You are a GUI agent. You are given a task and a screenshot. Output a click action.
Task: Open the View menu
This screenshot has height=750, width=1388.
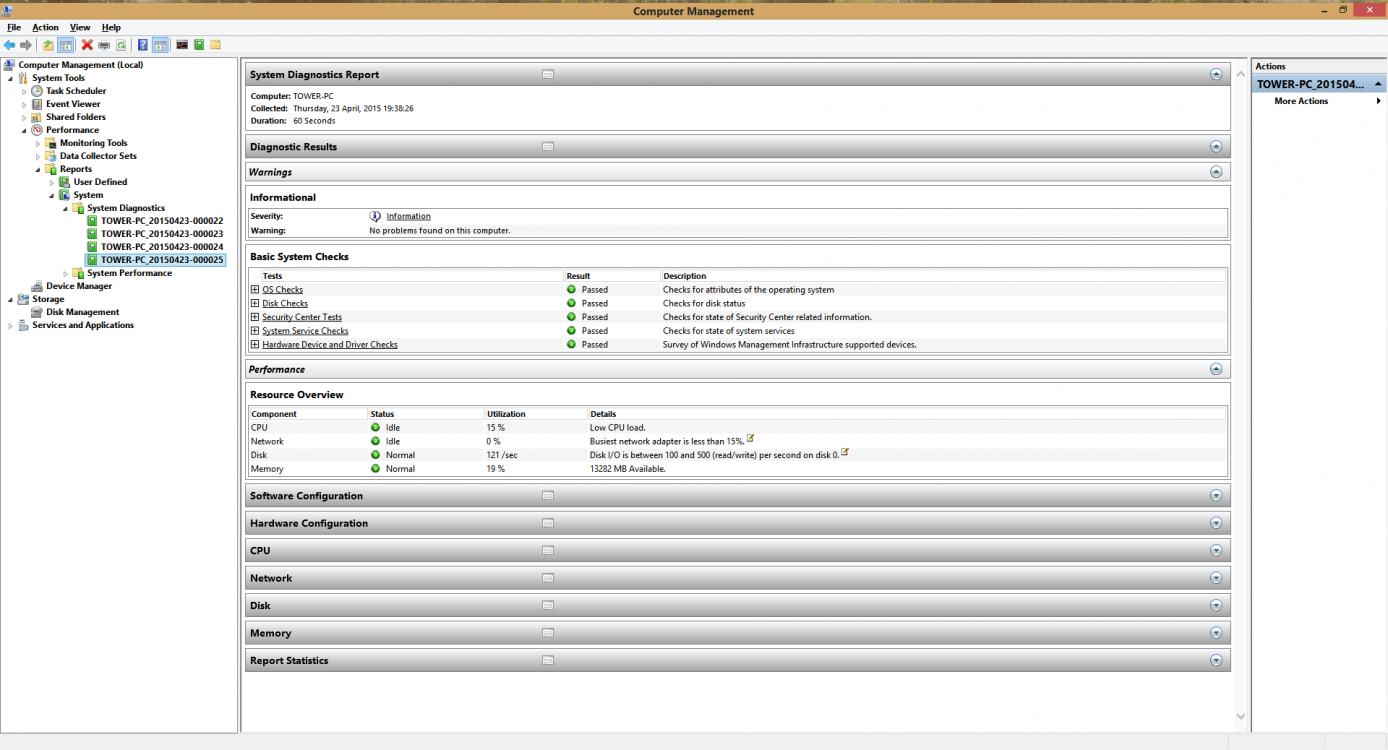pos(80,27)
